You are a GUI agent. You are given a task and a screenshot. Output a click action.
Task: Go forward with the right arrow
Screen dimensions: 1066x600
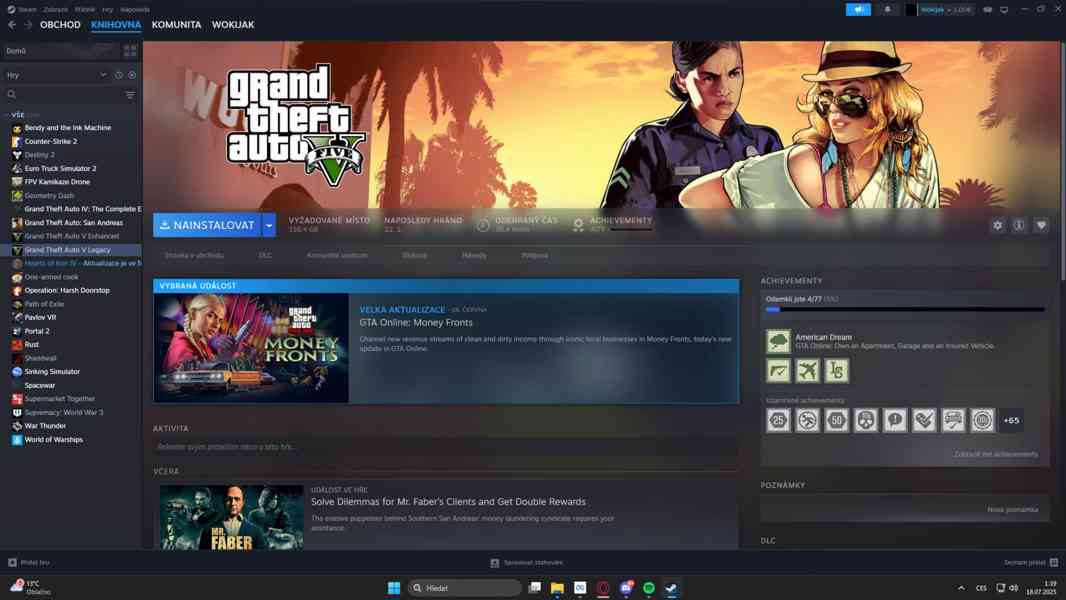(28, 24)
